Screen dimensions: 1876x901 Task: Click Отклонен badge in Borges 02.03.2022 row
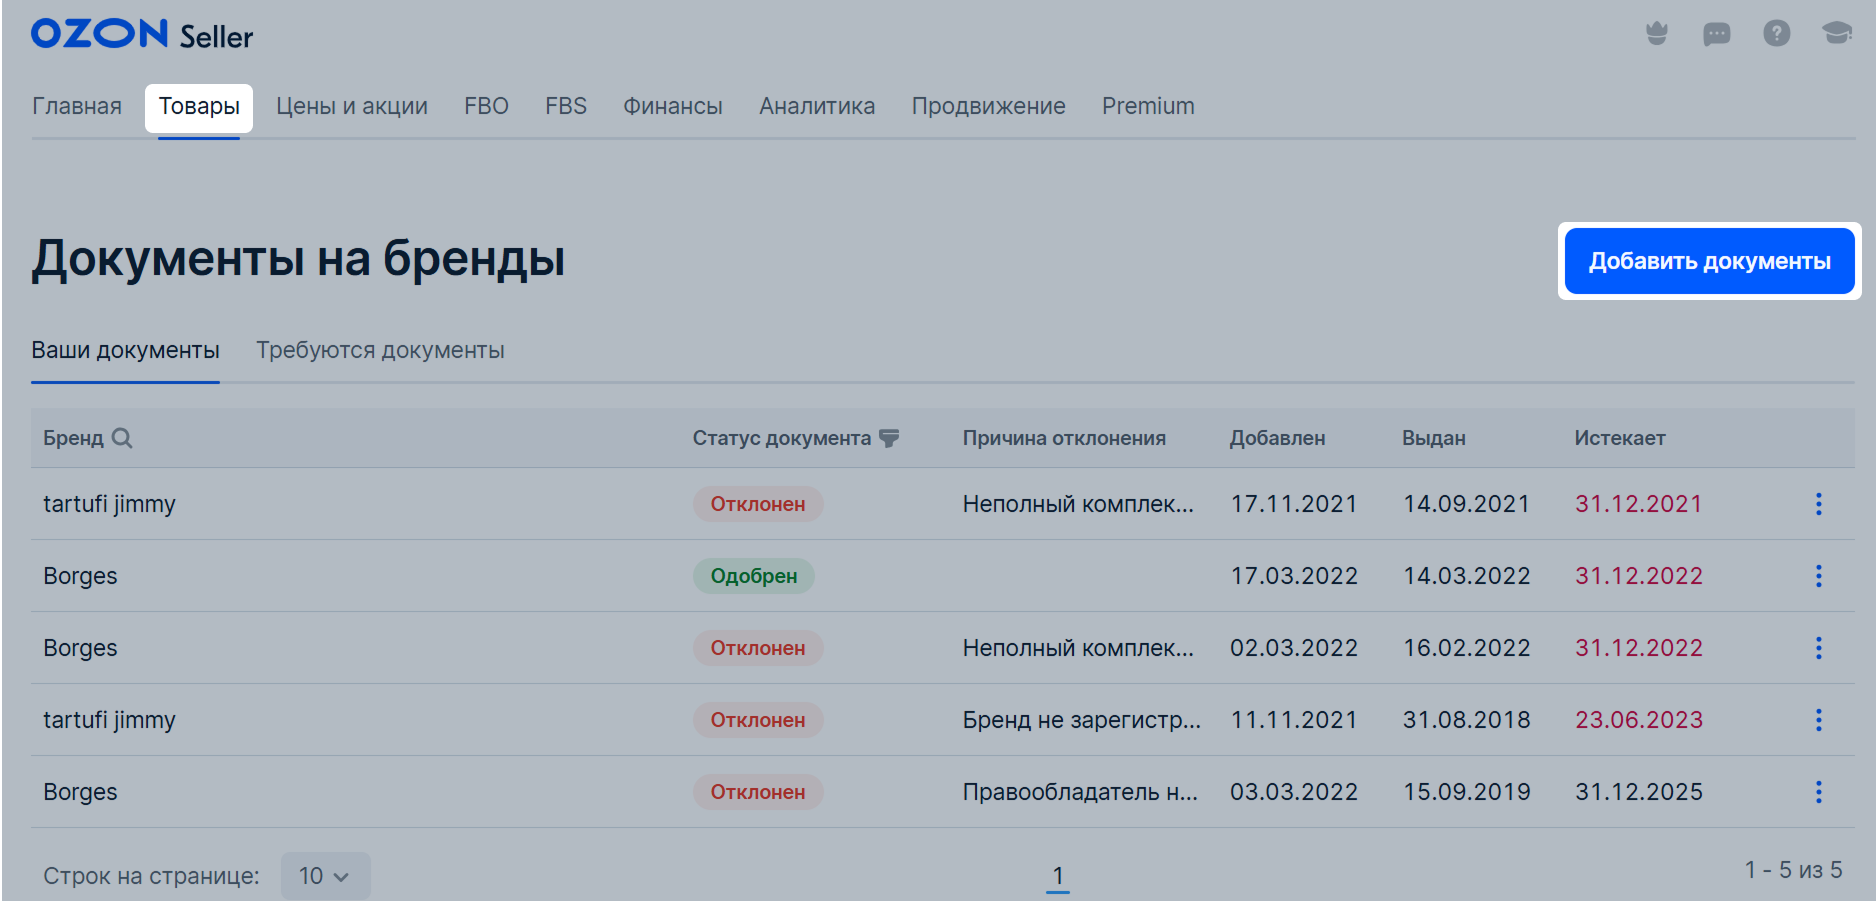click(x=758, y=648)
